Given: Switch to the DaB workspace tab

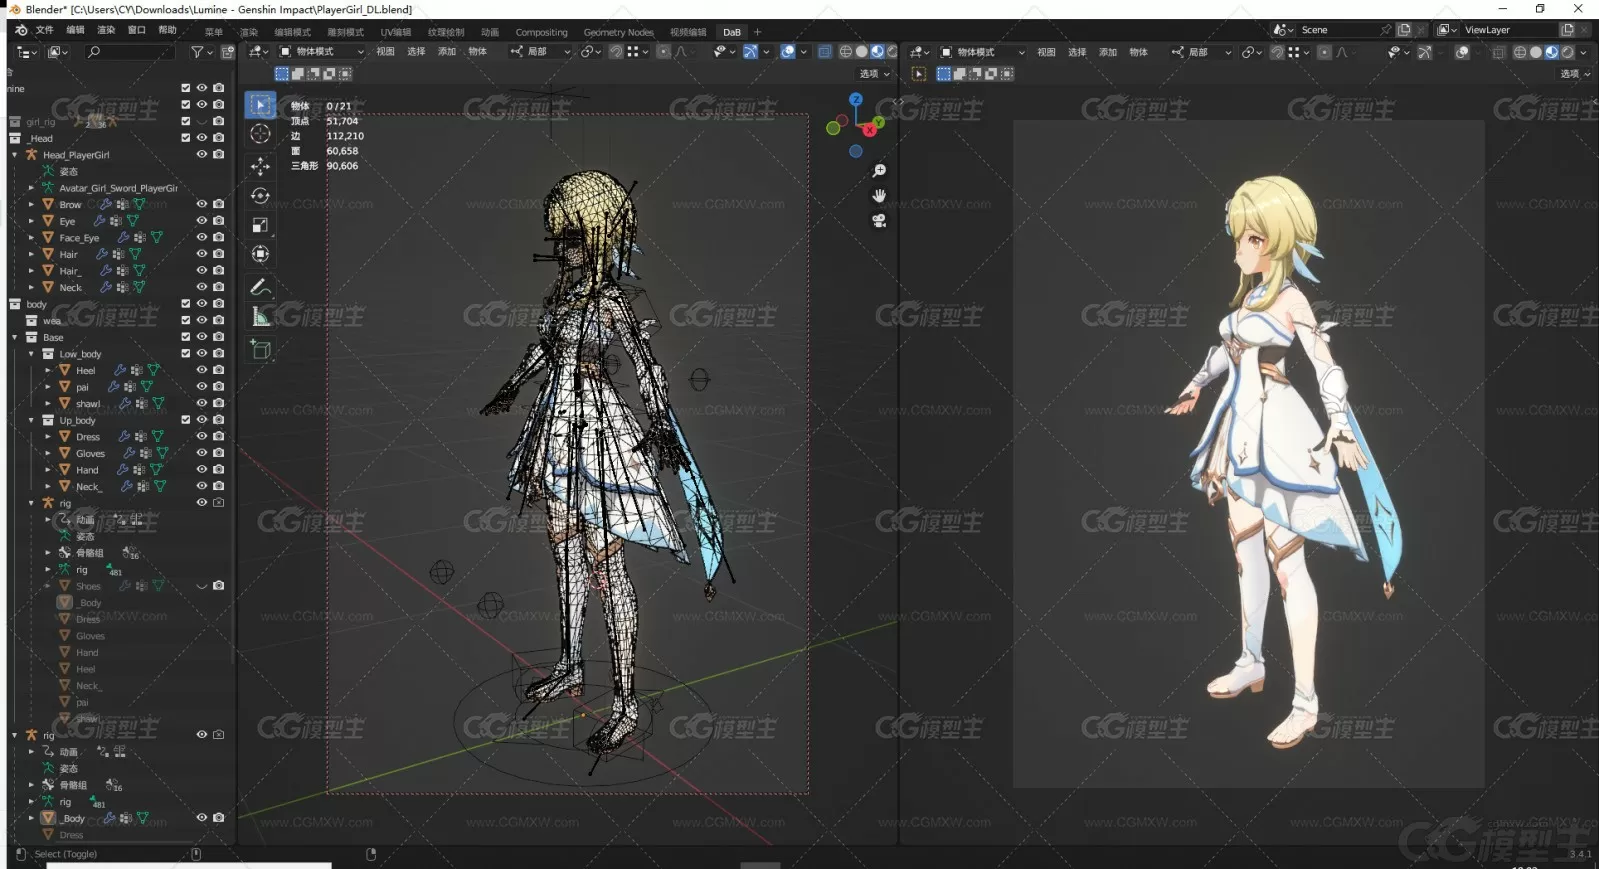Looking at the screenshot, I should pos(732,32).
